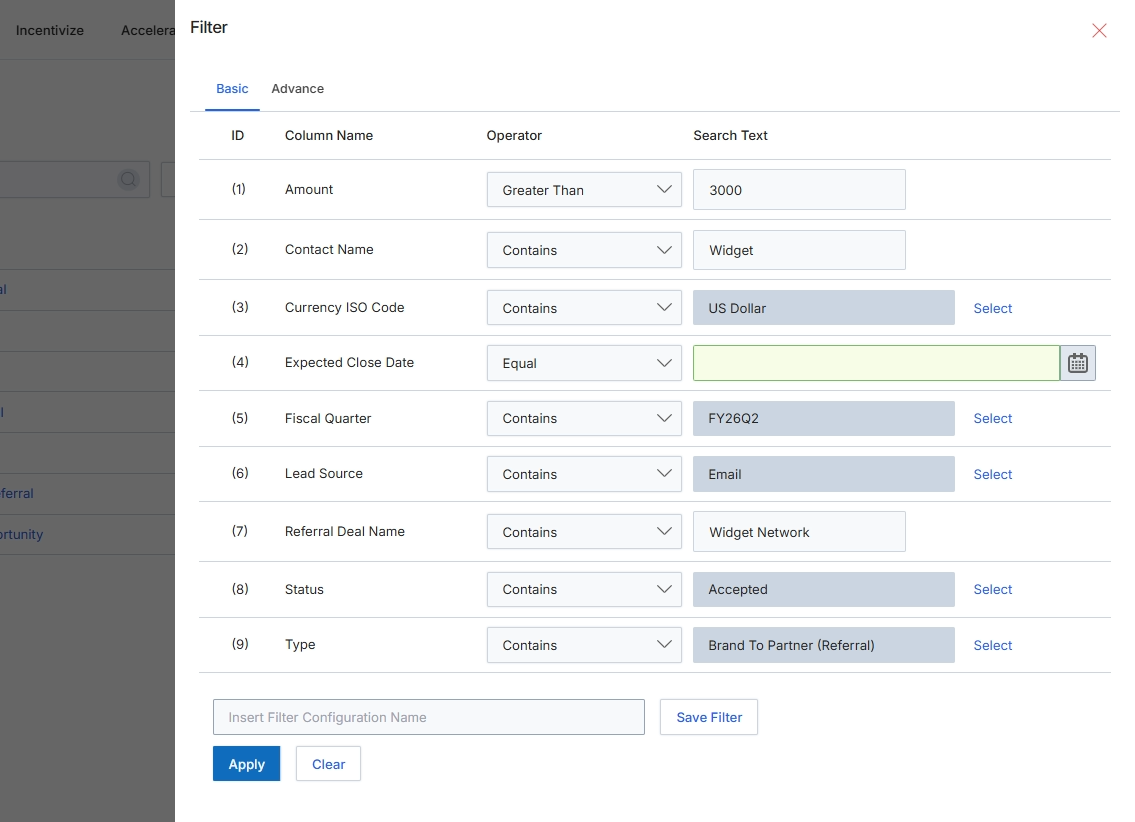Click Select link for Status
The width and height of the screenshot is (1135, 822).
click(992, 590)
